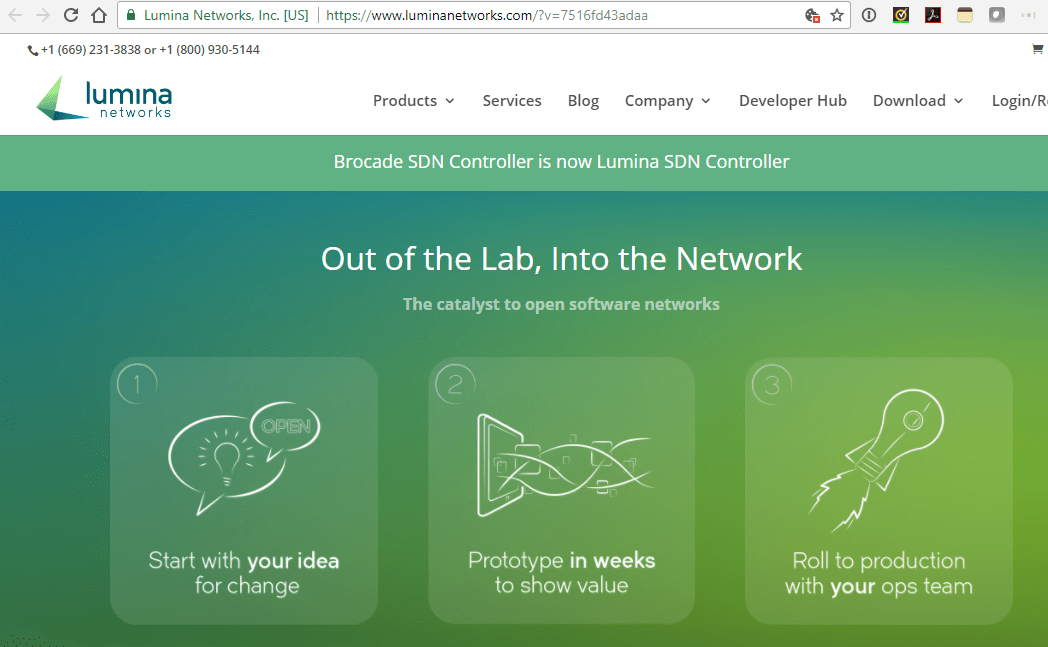1048x647 pixels.
Task: Reload the page
Action: 70,15
